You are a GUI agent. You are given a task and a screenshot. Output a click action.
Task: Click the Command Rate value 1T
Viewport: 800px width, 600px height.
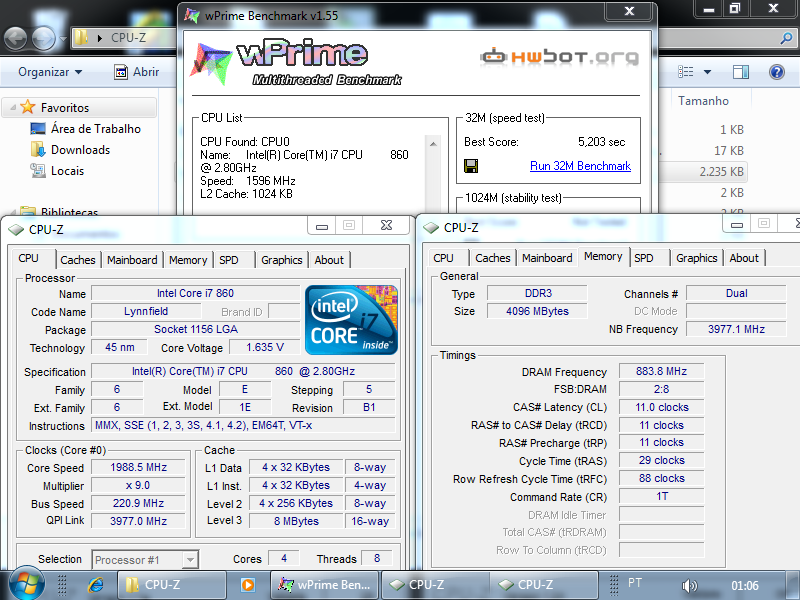coord(661,496)
